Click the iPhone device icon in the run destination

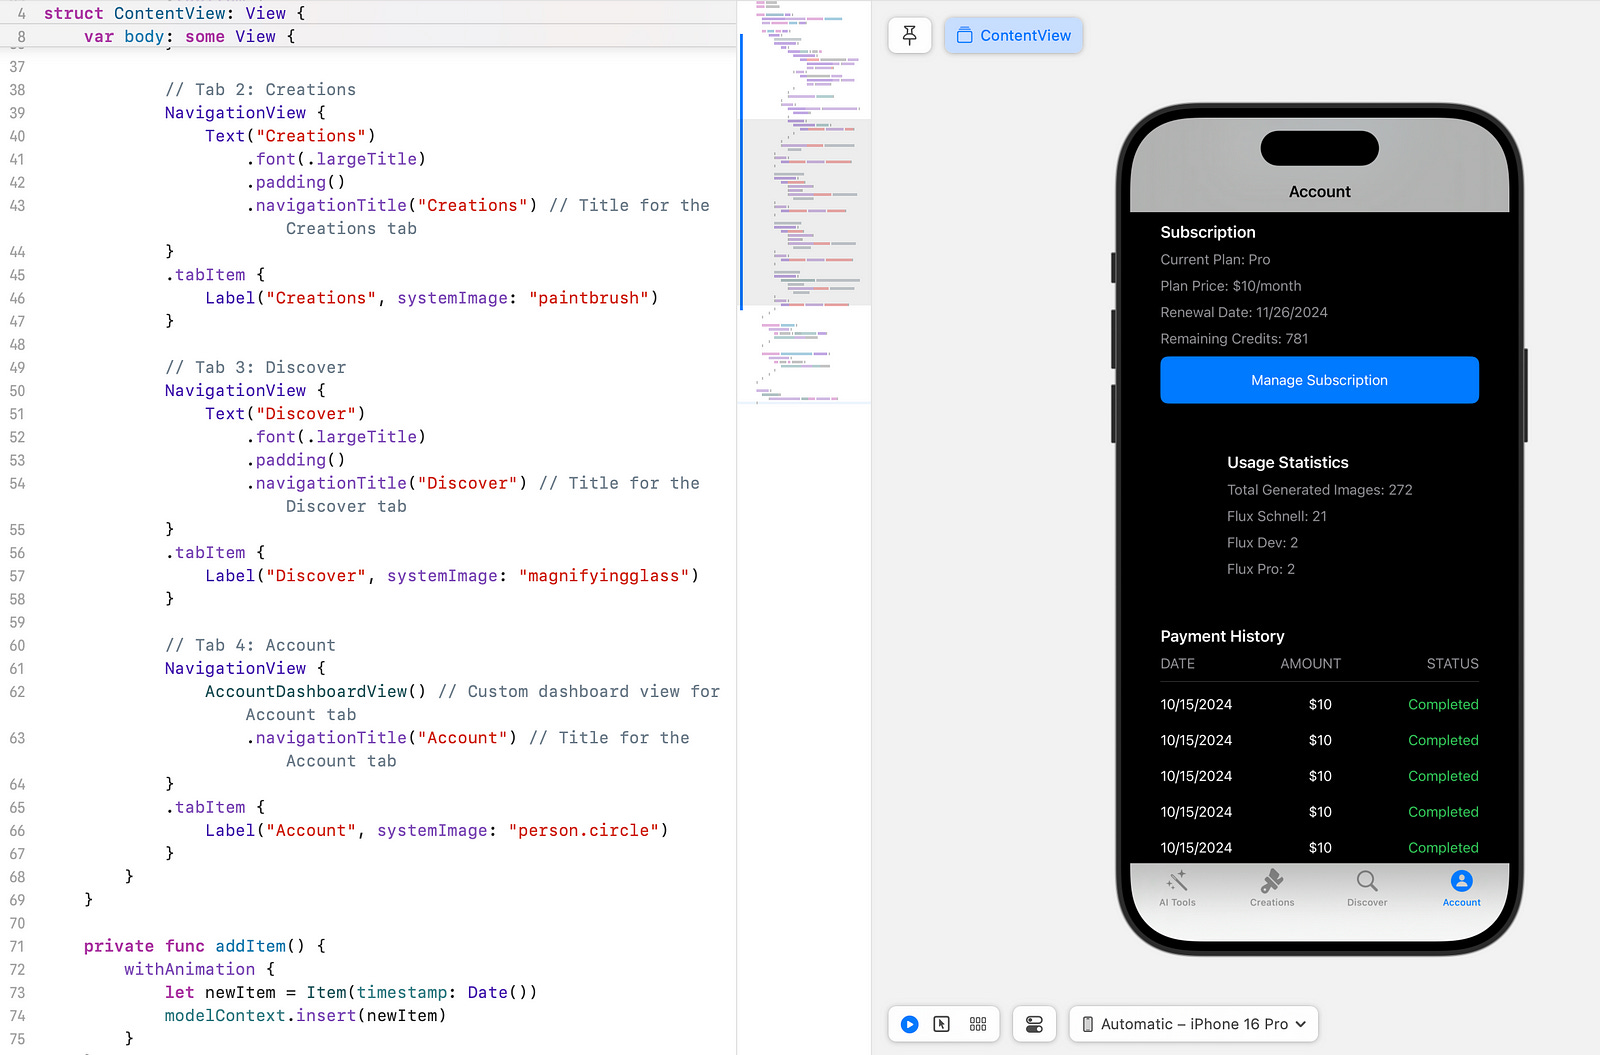pos(1087,1023)
